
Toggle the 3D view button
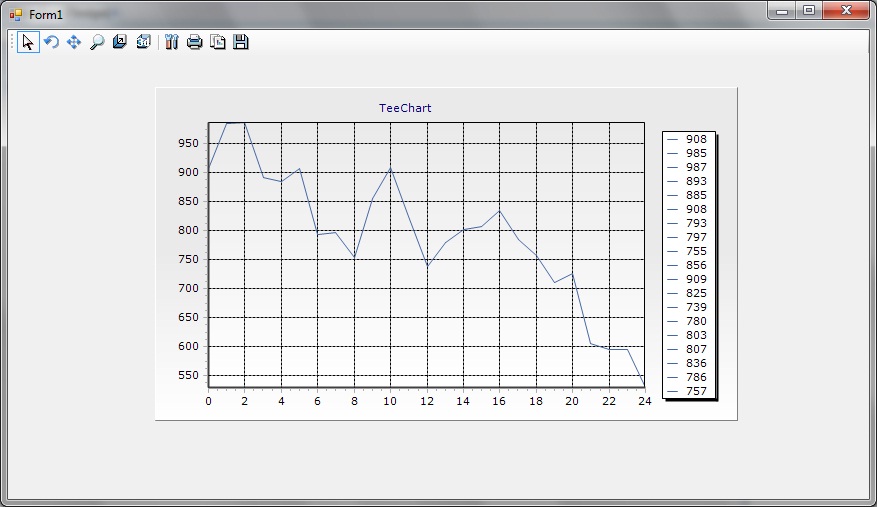[143, 42]
